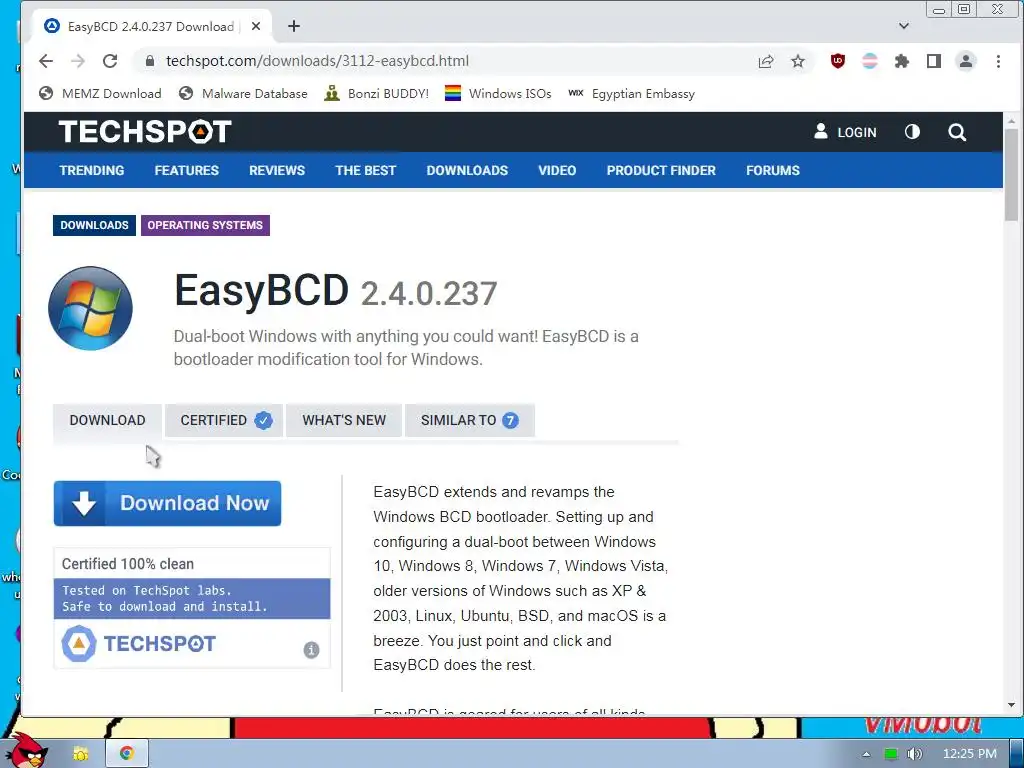The height and width of the screenshot is (768, 1024).
Task: Click the Chrome taskbar button
Action: pos(126,754)
